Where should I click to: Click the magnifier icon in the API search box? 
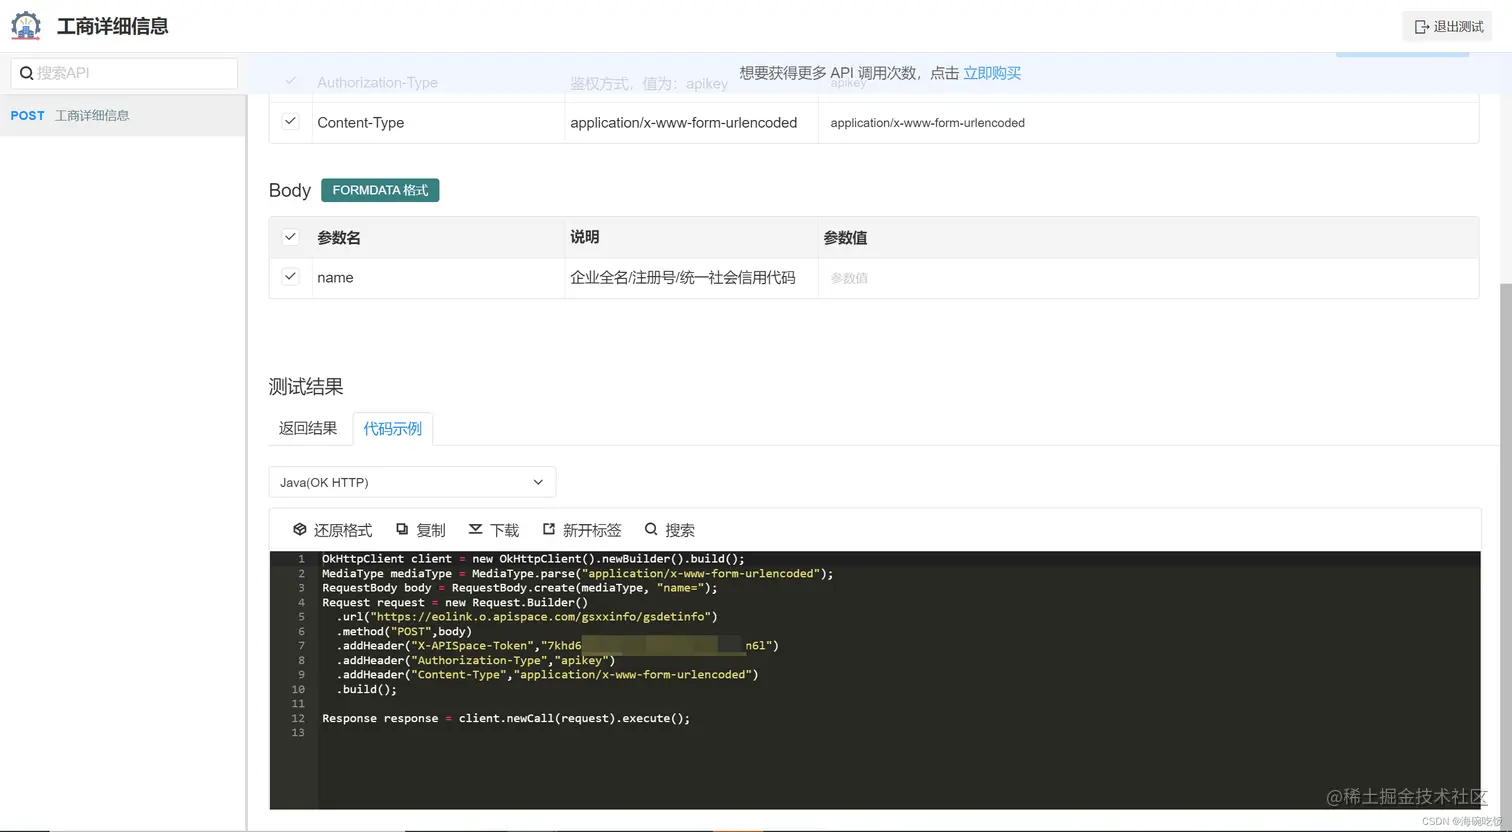point(26,73)
